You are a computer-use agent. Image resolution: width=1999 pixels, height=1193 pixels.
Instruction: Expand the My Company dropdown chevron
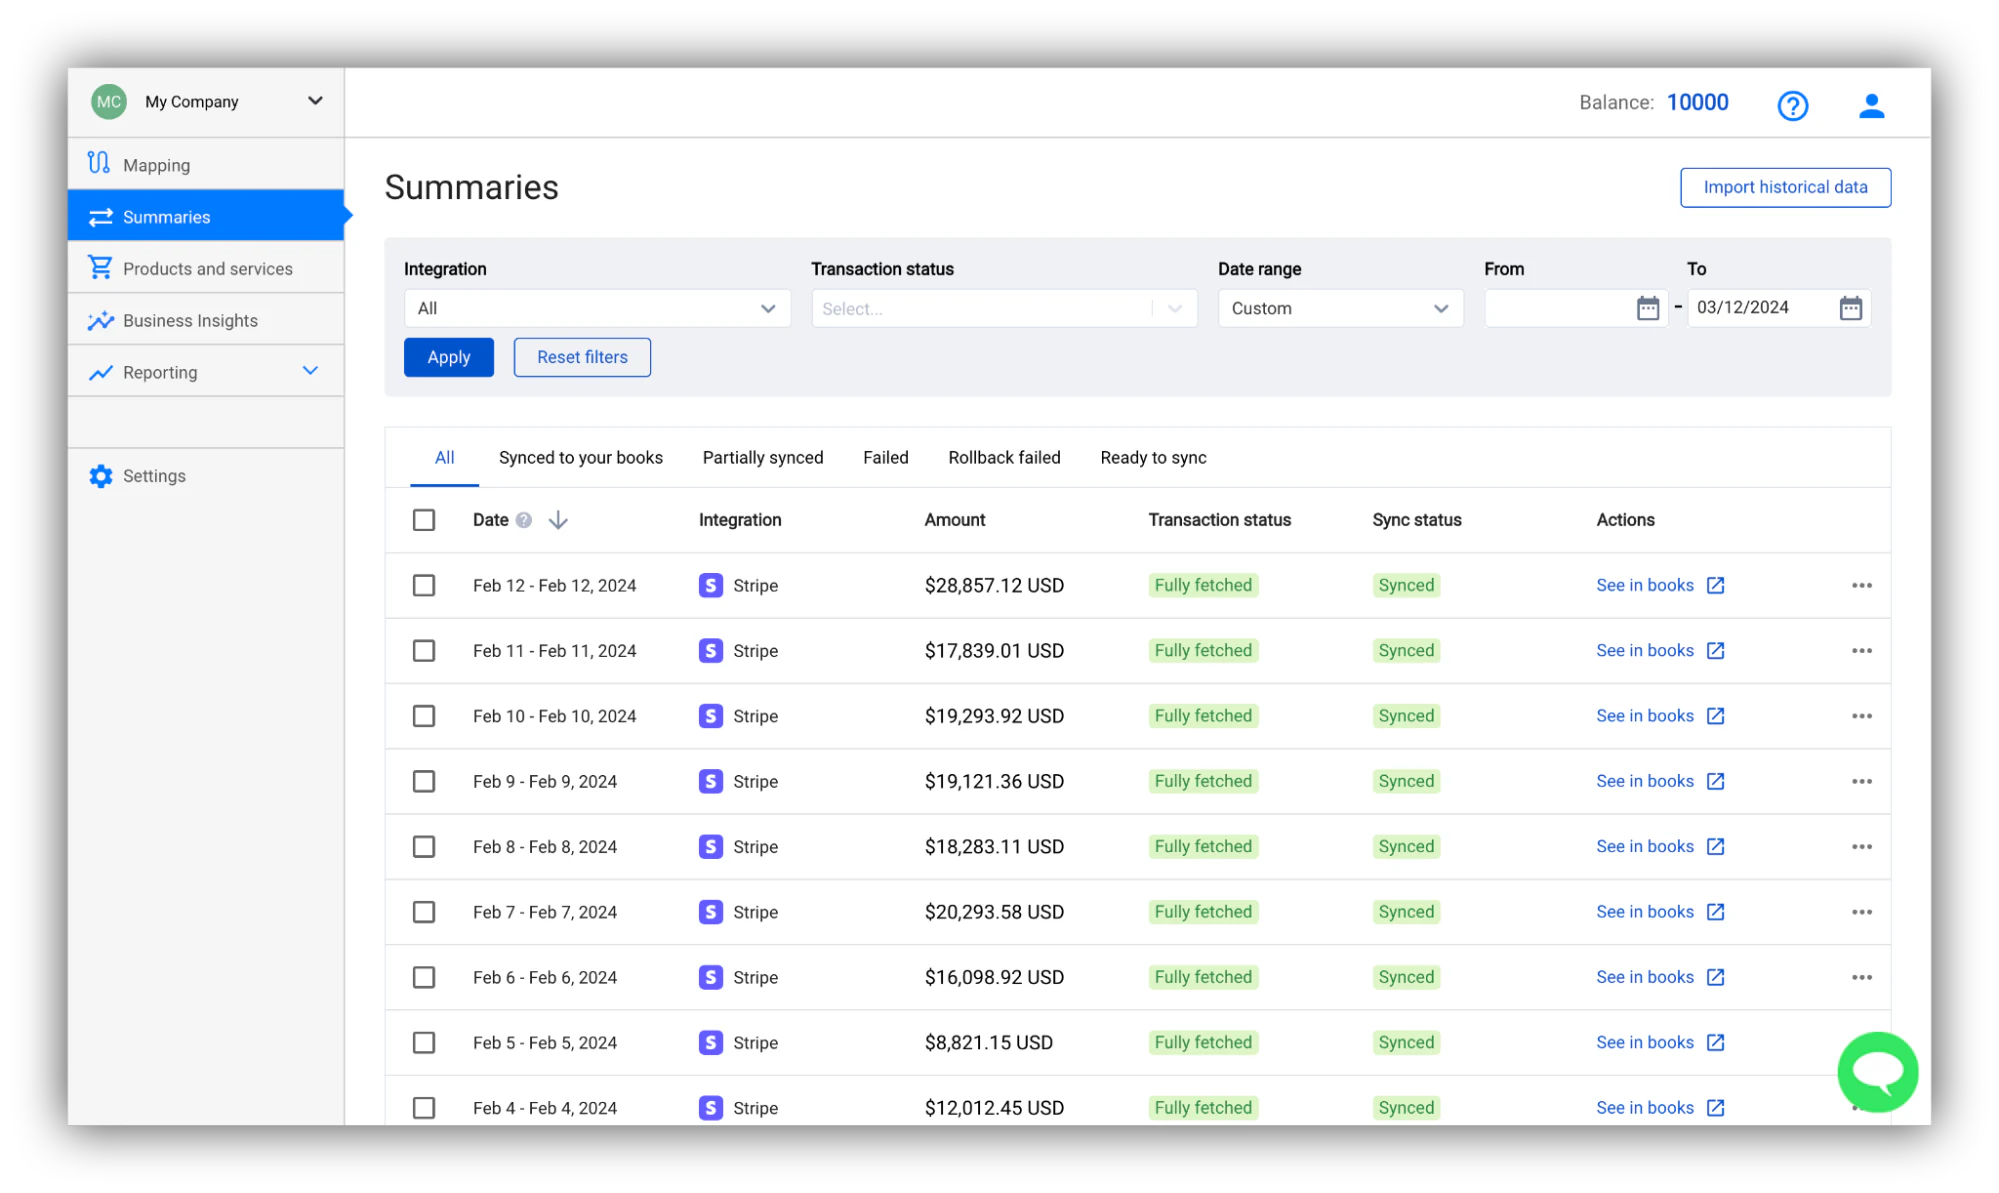coord(315,101)
